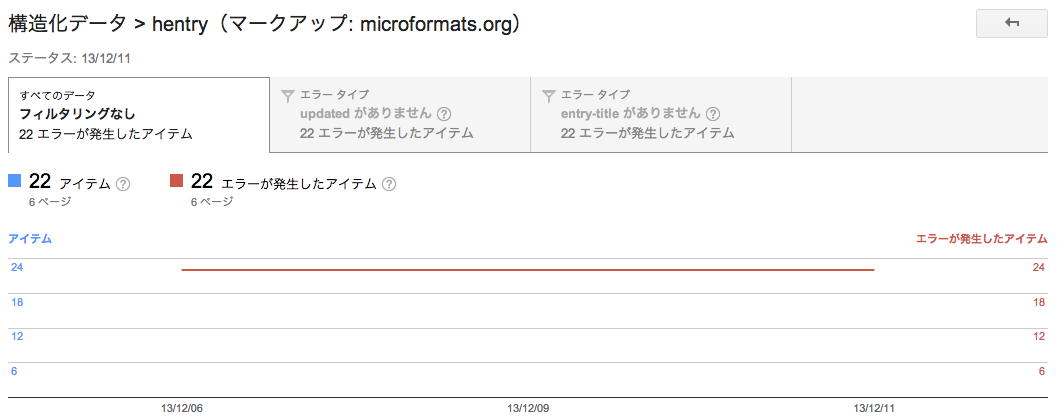Viewport: 1064px width, 418px height.
Task: Click filter funnel icon on updated tab
Action: point(287,96)
